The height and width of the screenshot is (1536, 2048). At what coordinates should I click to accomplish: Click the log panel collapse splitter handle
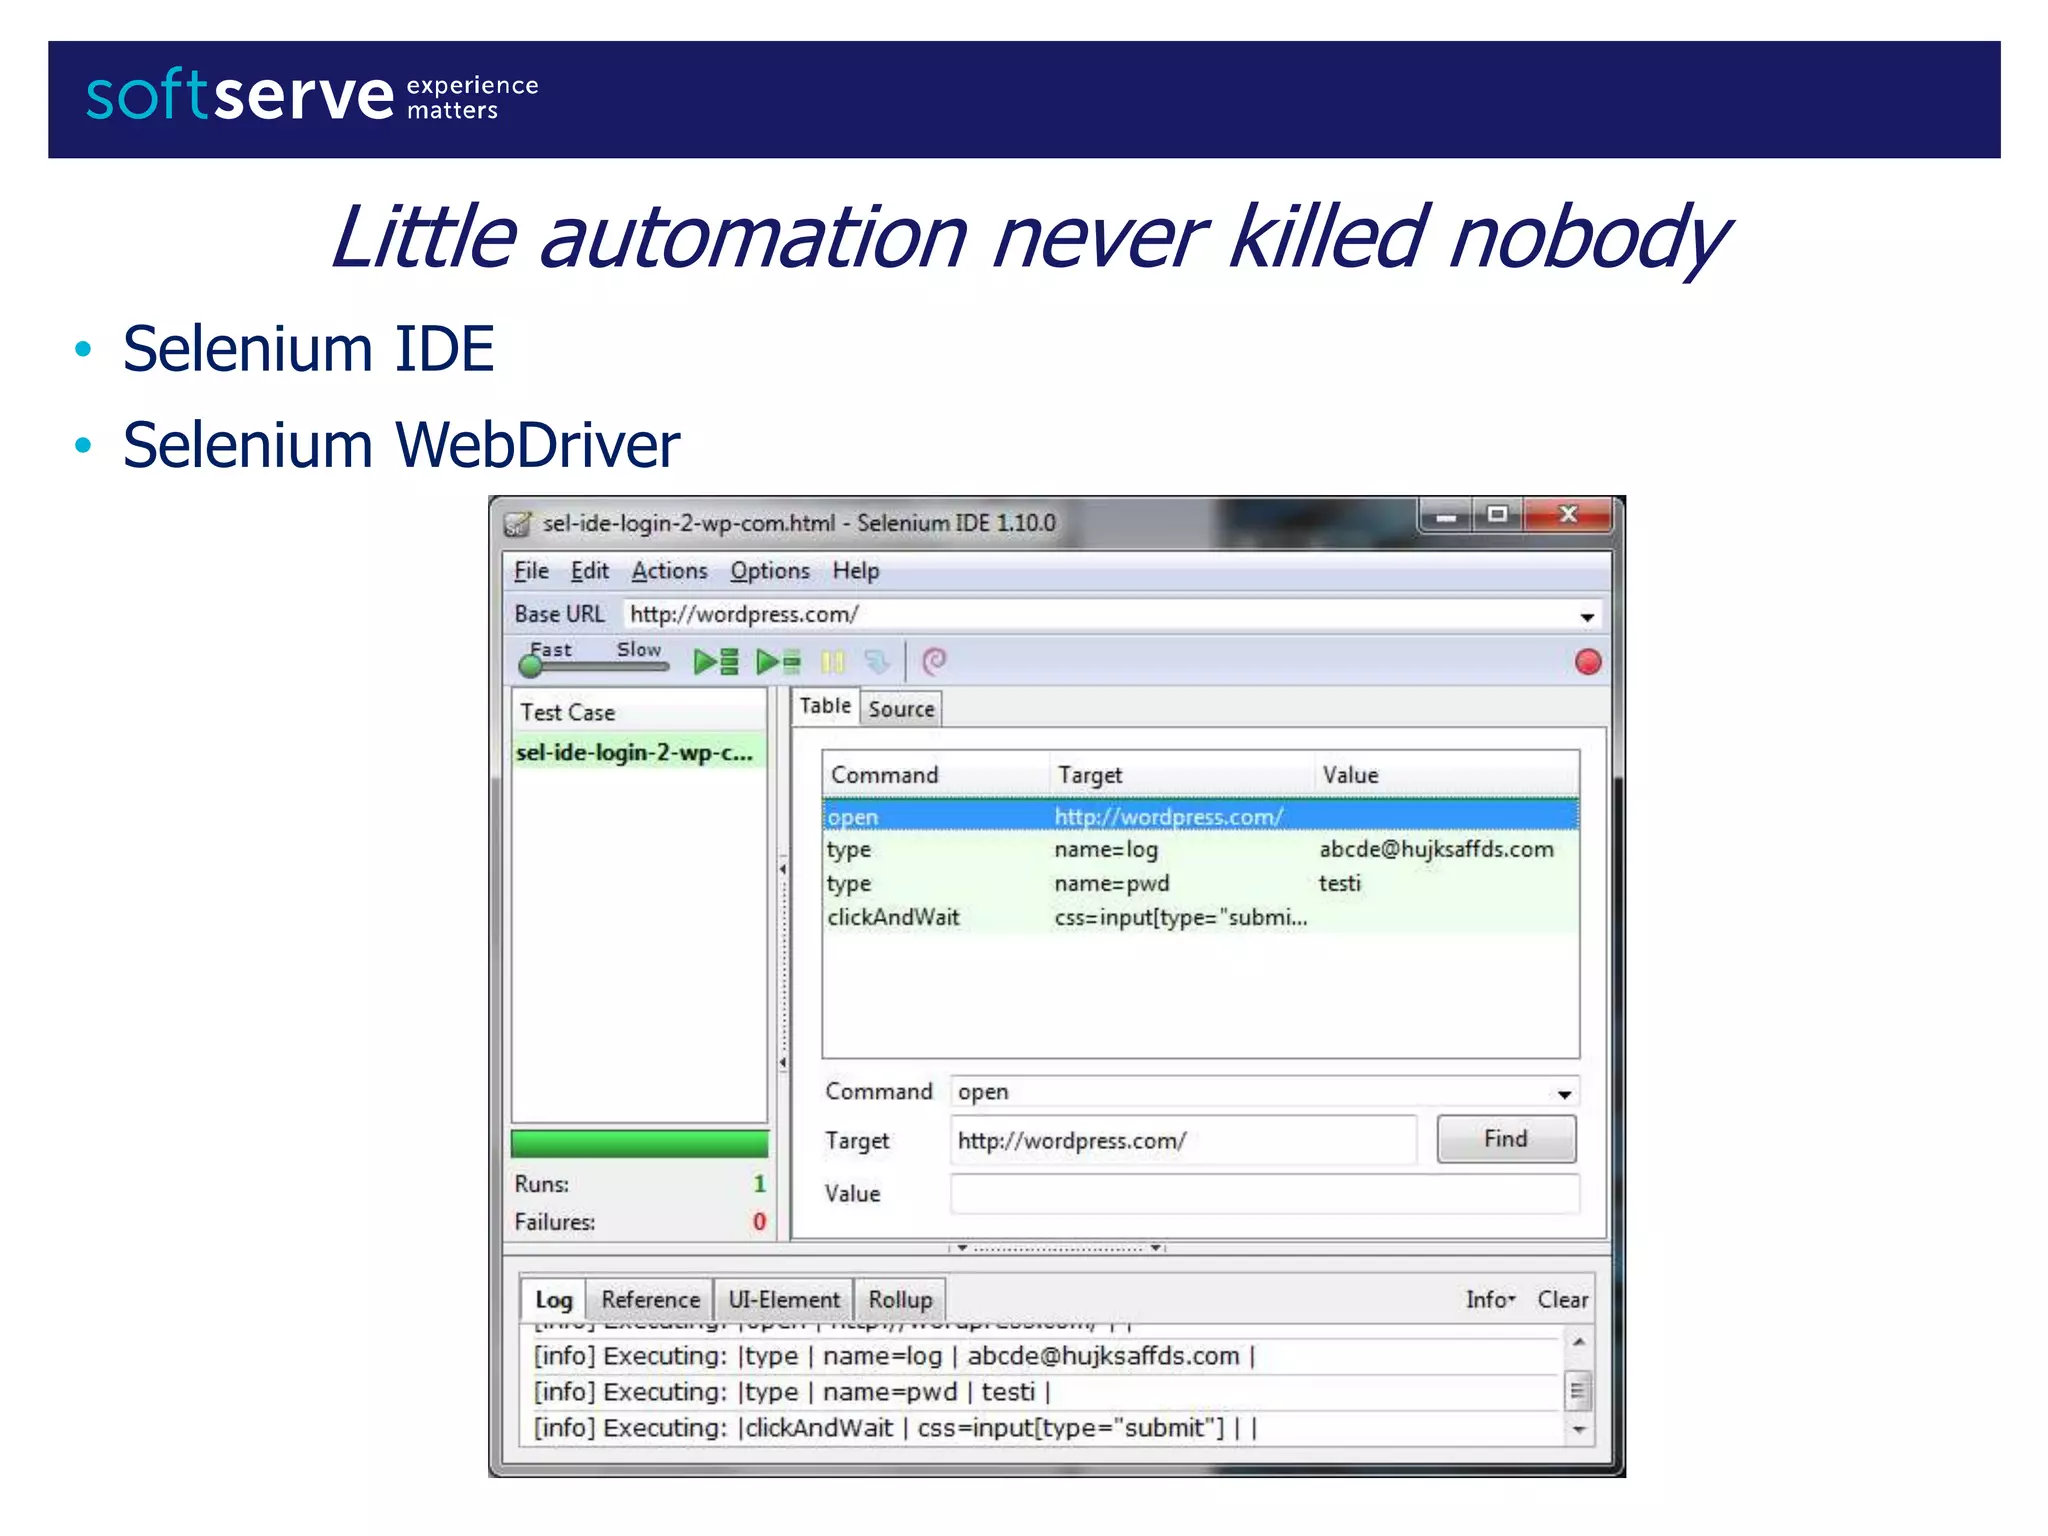pos(1058,1248)
